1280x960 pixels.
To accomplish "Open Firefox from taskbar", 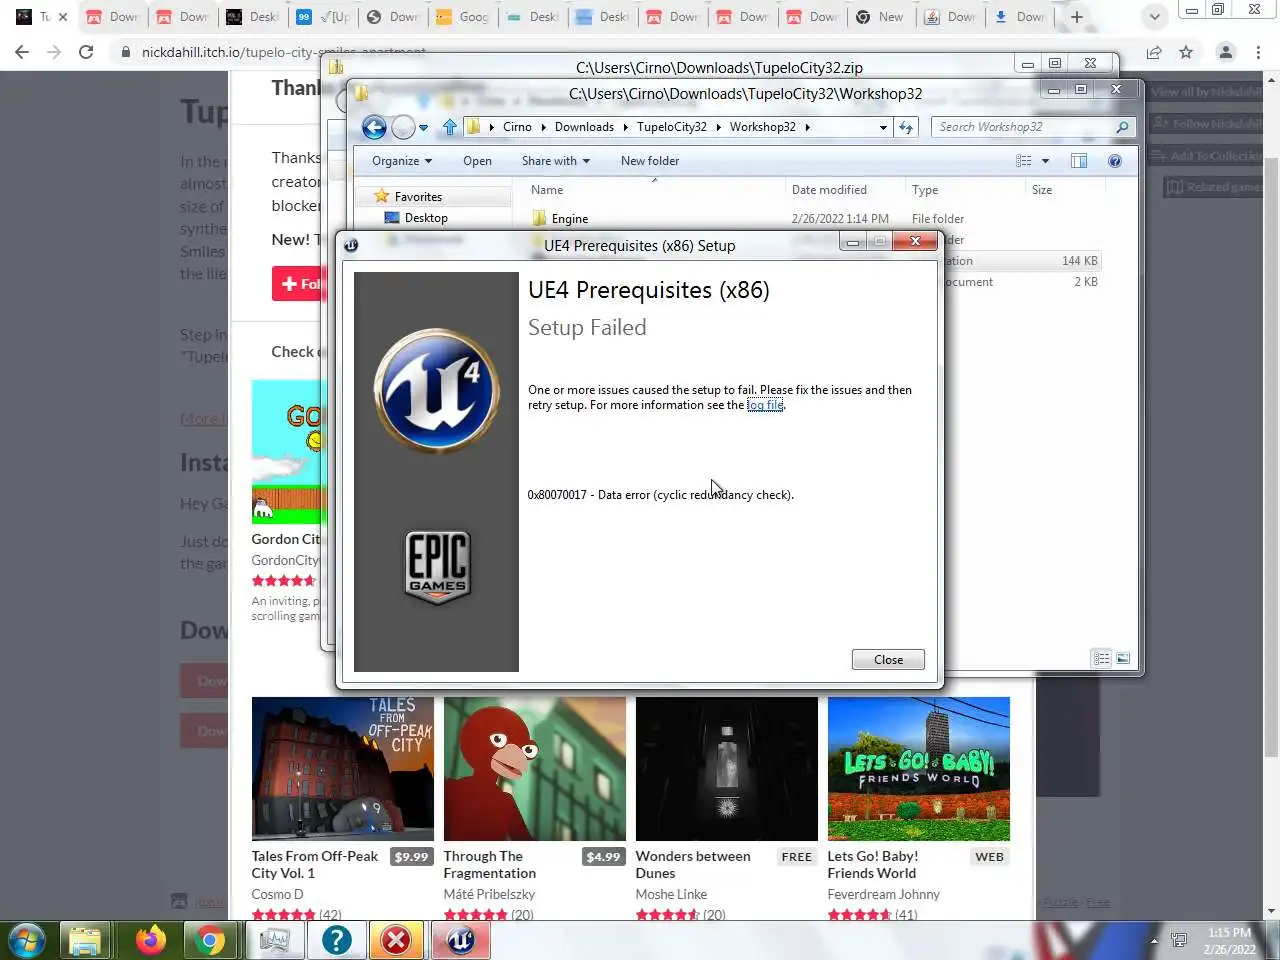I will point(150,940).
